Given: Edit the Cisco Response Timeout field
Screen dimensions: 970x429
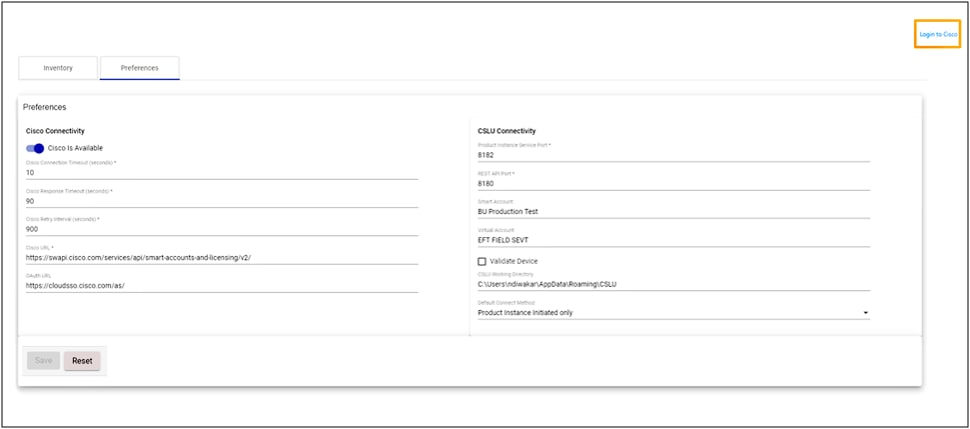Looking at the screenshot, I should [x=222, y=201].
